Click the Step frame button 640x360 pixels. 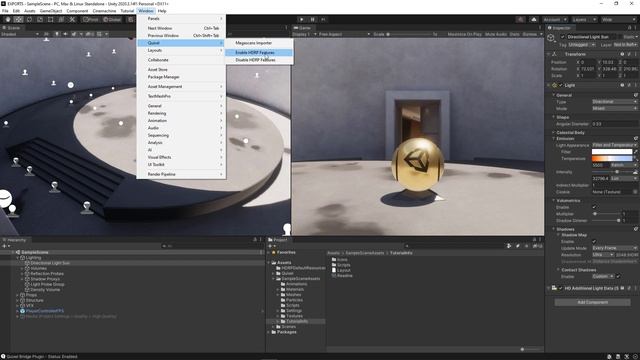(x=323, y=19)
